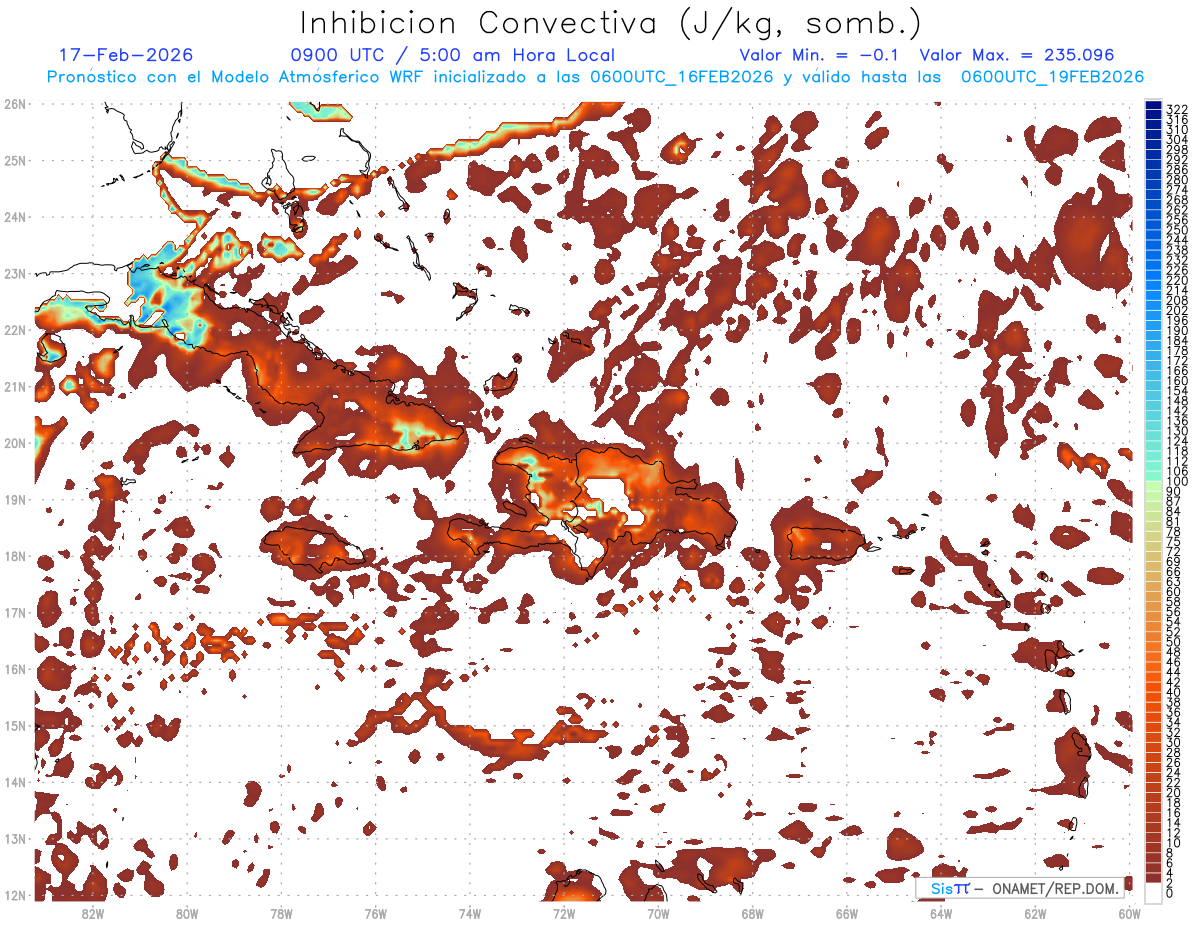
Task: Click the "Valor Min. = -0.1" readout
Action: 820,55
